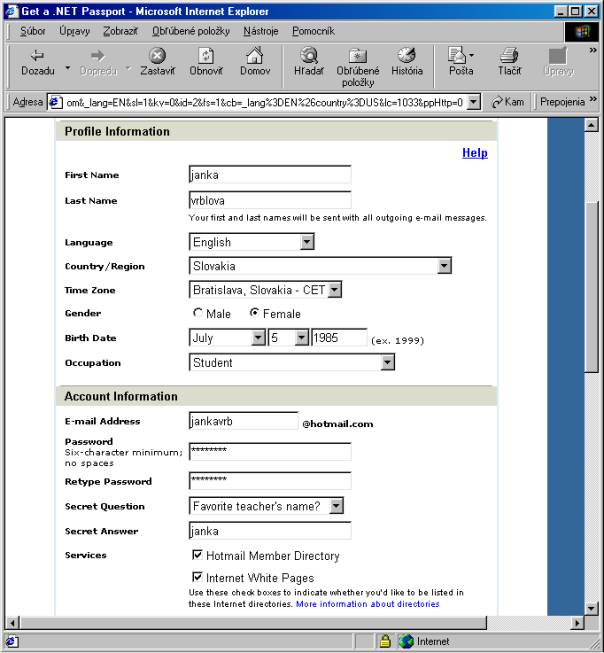The width and height of the screenshot is (604, 653).
Task: Go to Domov home page icon
Action: 254,57
